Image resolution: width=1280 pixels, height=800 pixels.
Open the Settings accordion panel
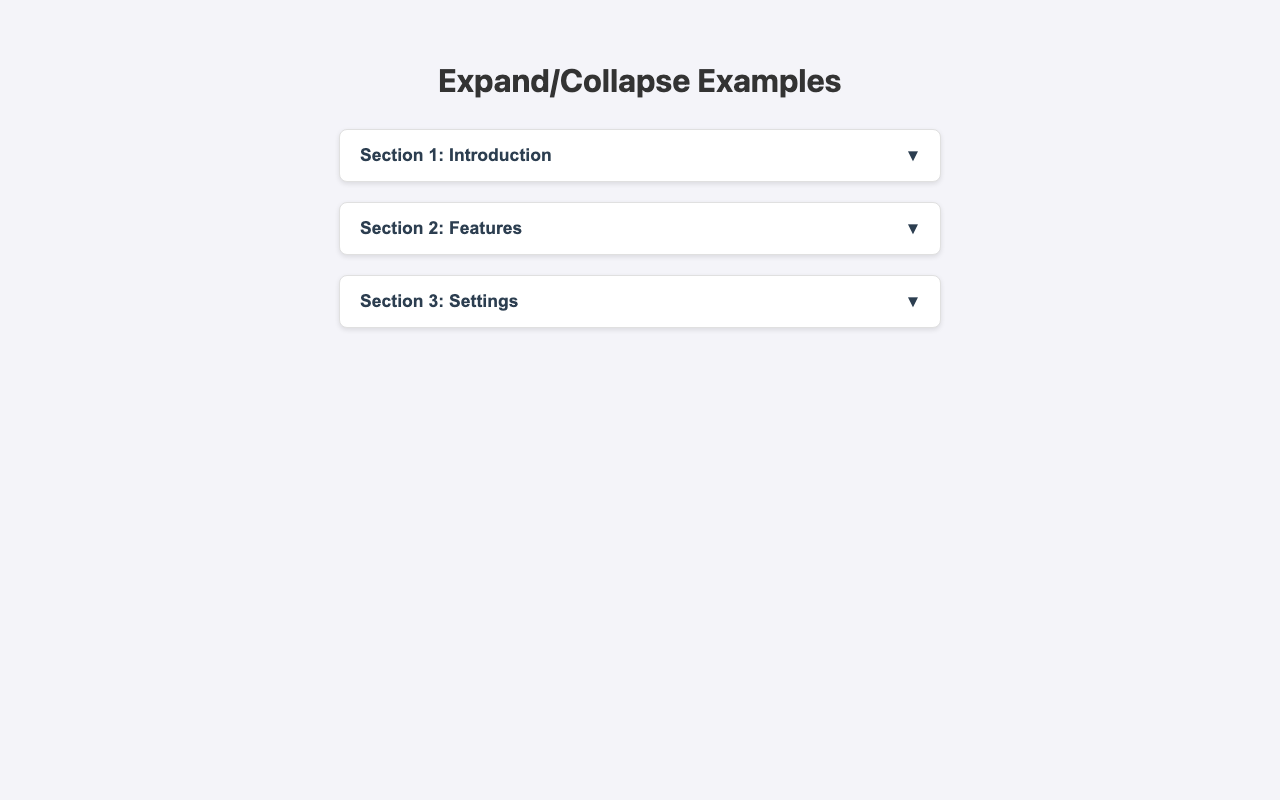[640, 301]
